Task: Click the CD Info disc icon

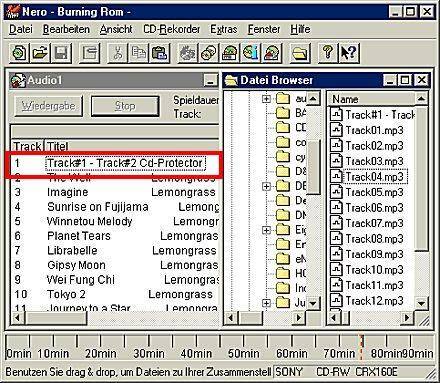Action: click(251, 53)
